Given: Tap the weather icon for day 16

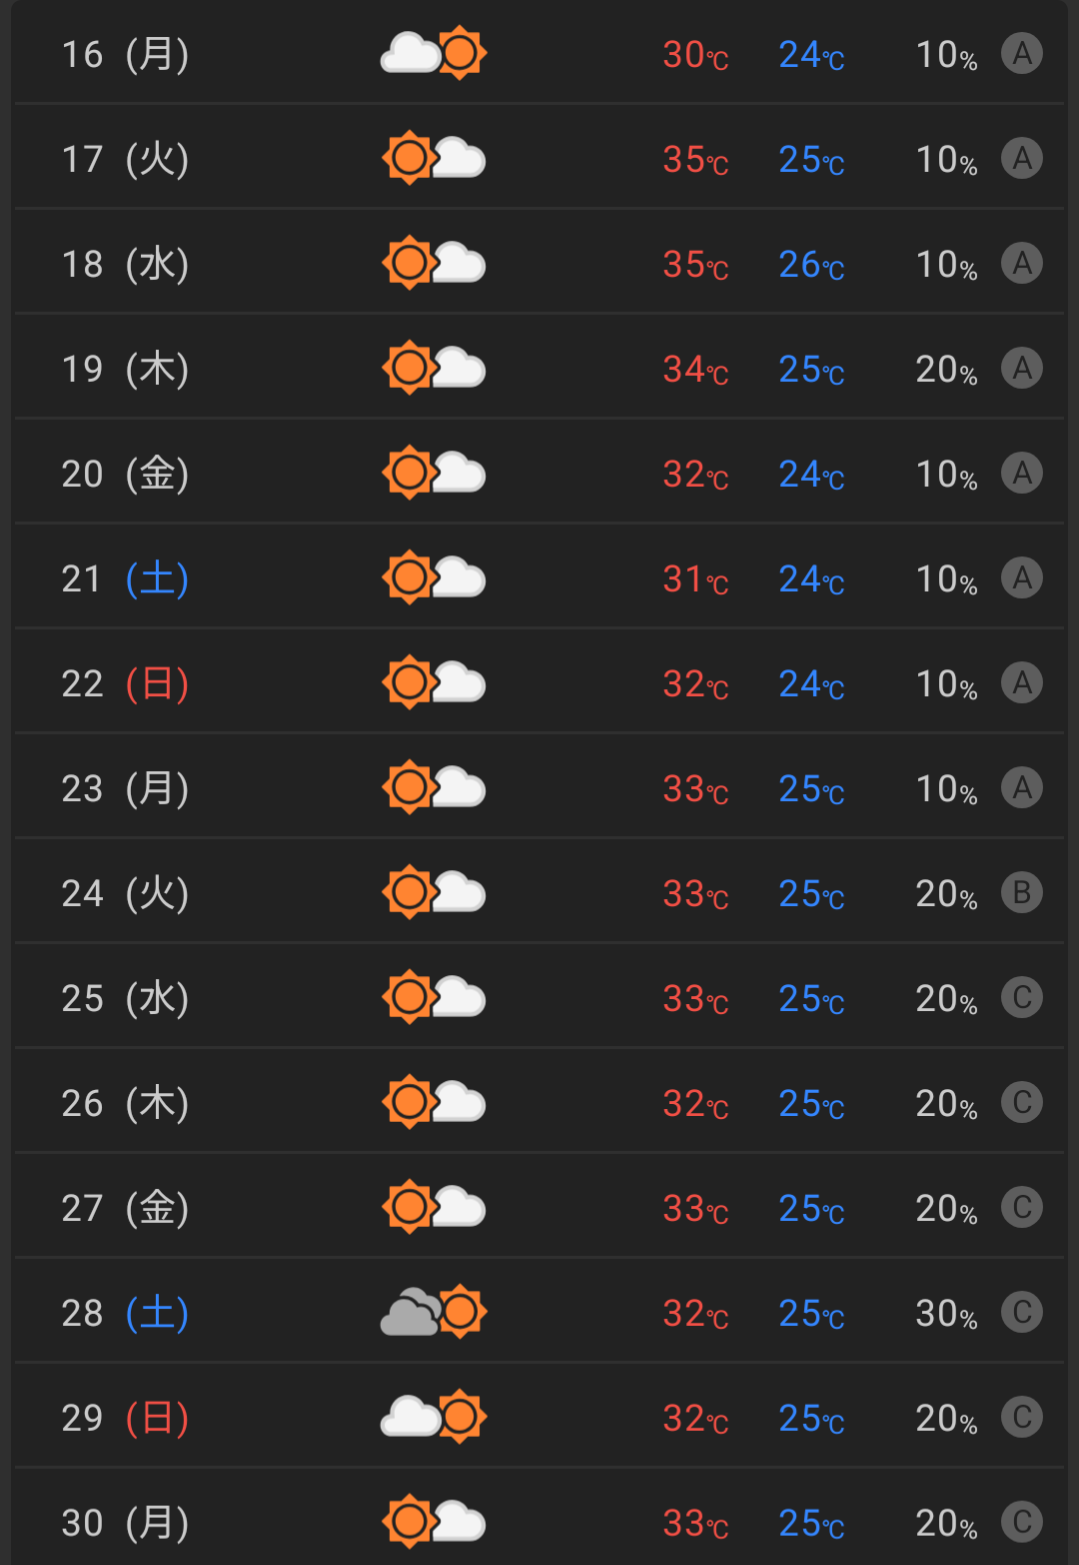Looking at the screenshot, I should 434,53.
